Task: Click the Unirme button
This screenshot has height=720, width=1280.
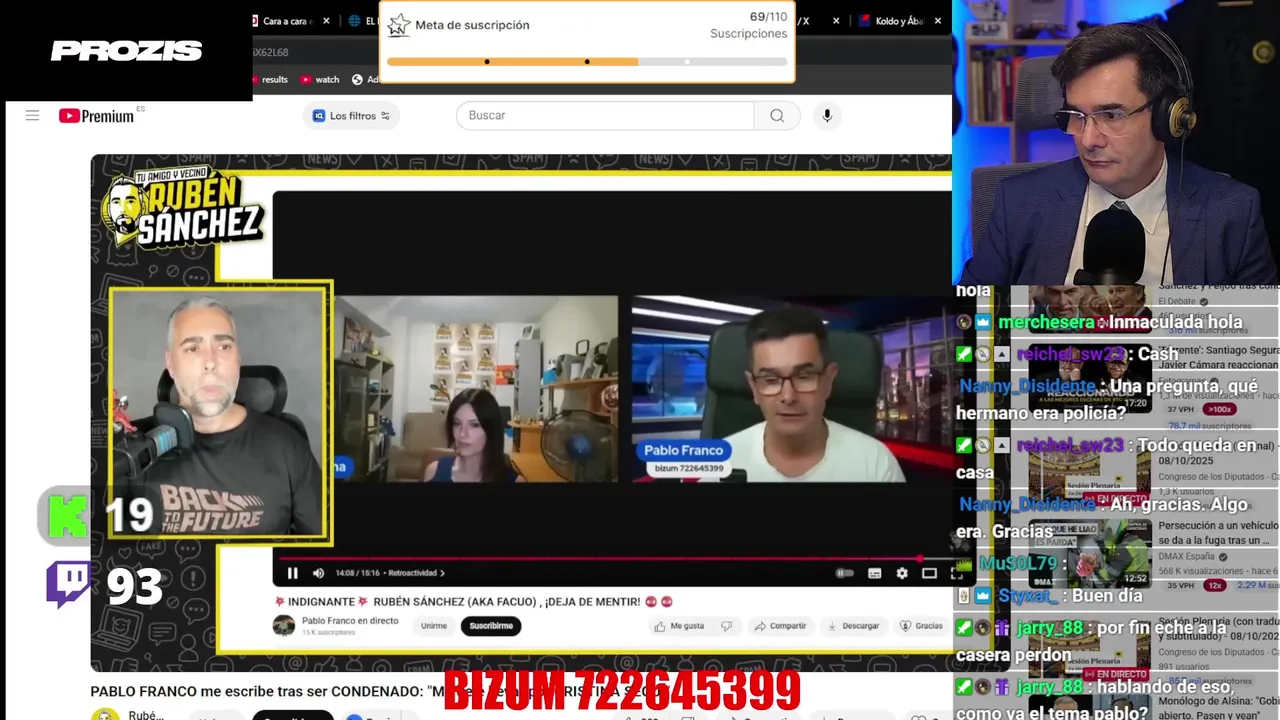Action: [x=434, y=626]
